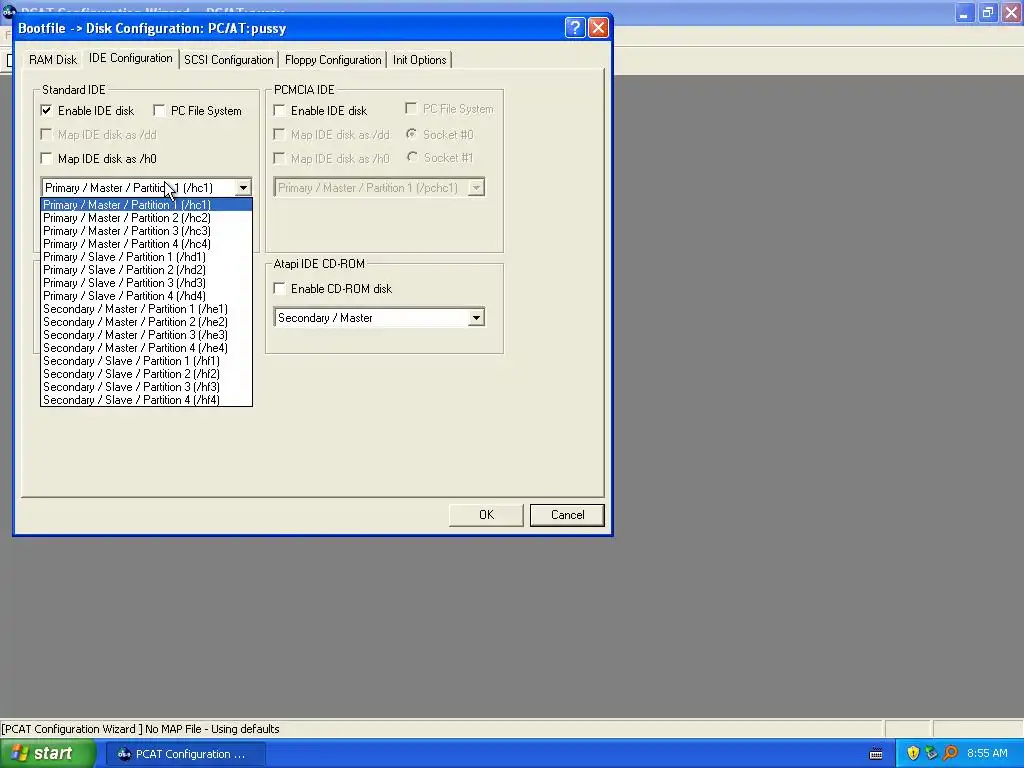Choose Primary / Master / Partition 1 (/hc1)
Image resolution: width=1024 pixels, height=768 pixels.
146,205
